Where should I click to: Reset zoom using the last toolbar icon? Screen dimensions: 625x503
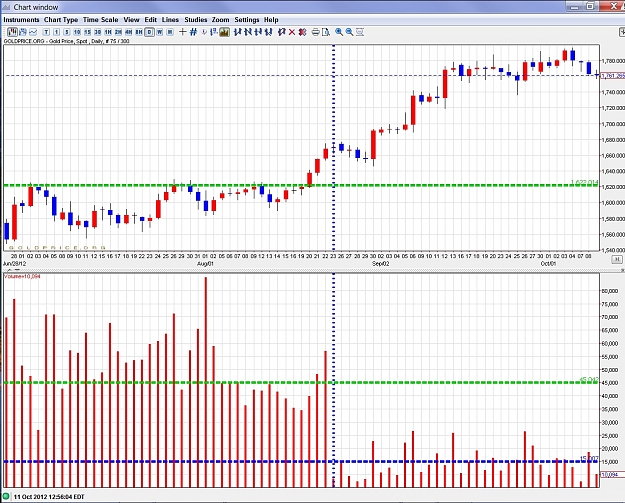tap(360, 32)
